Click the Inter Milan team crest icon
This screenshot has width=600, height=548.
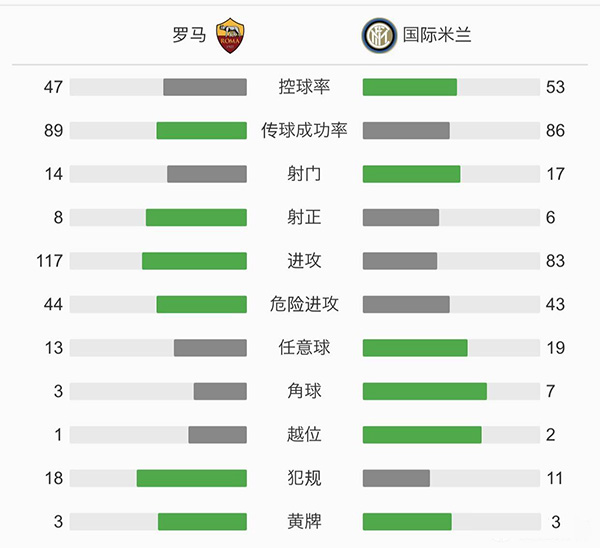(377, 35)
